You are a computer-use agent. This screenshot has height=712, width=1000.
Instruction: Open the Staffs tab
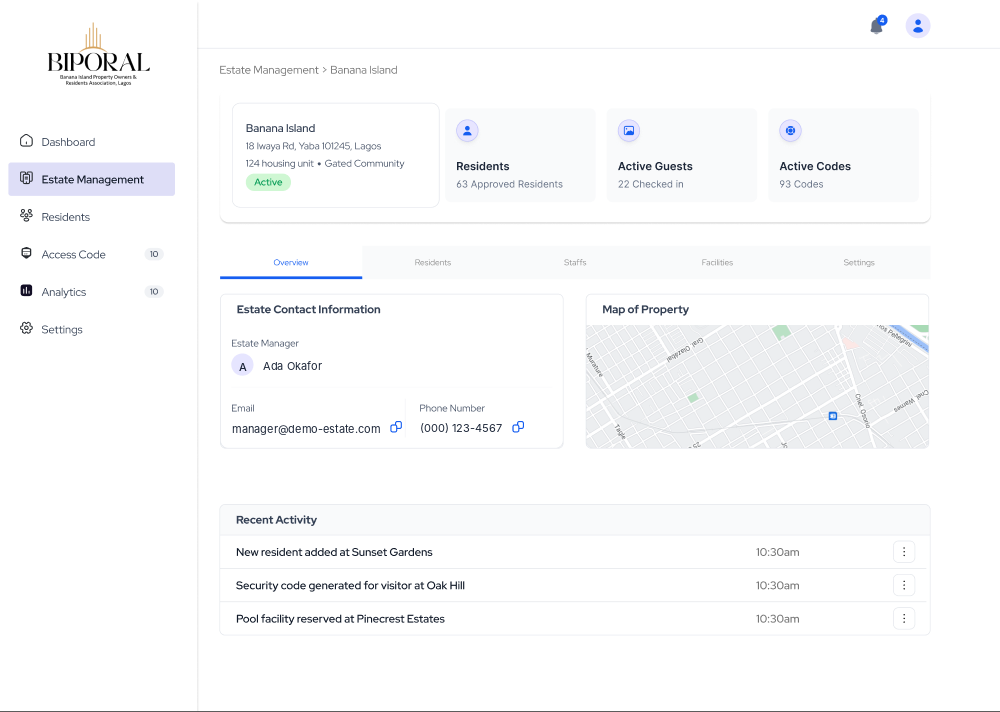tap(575, 262)
